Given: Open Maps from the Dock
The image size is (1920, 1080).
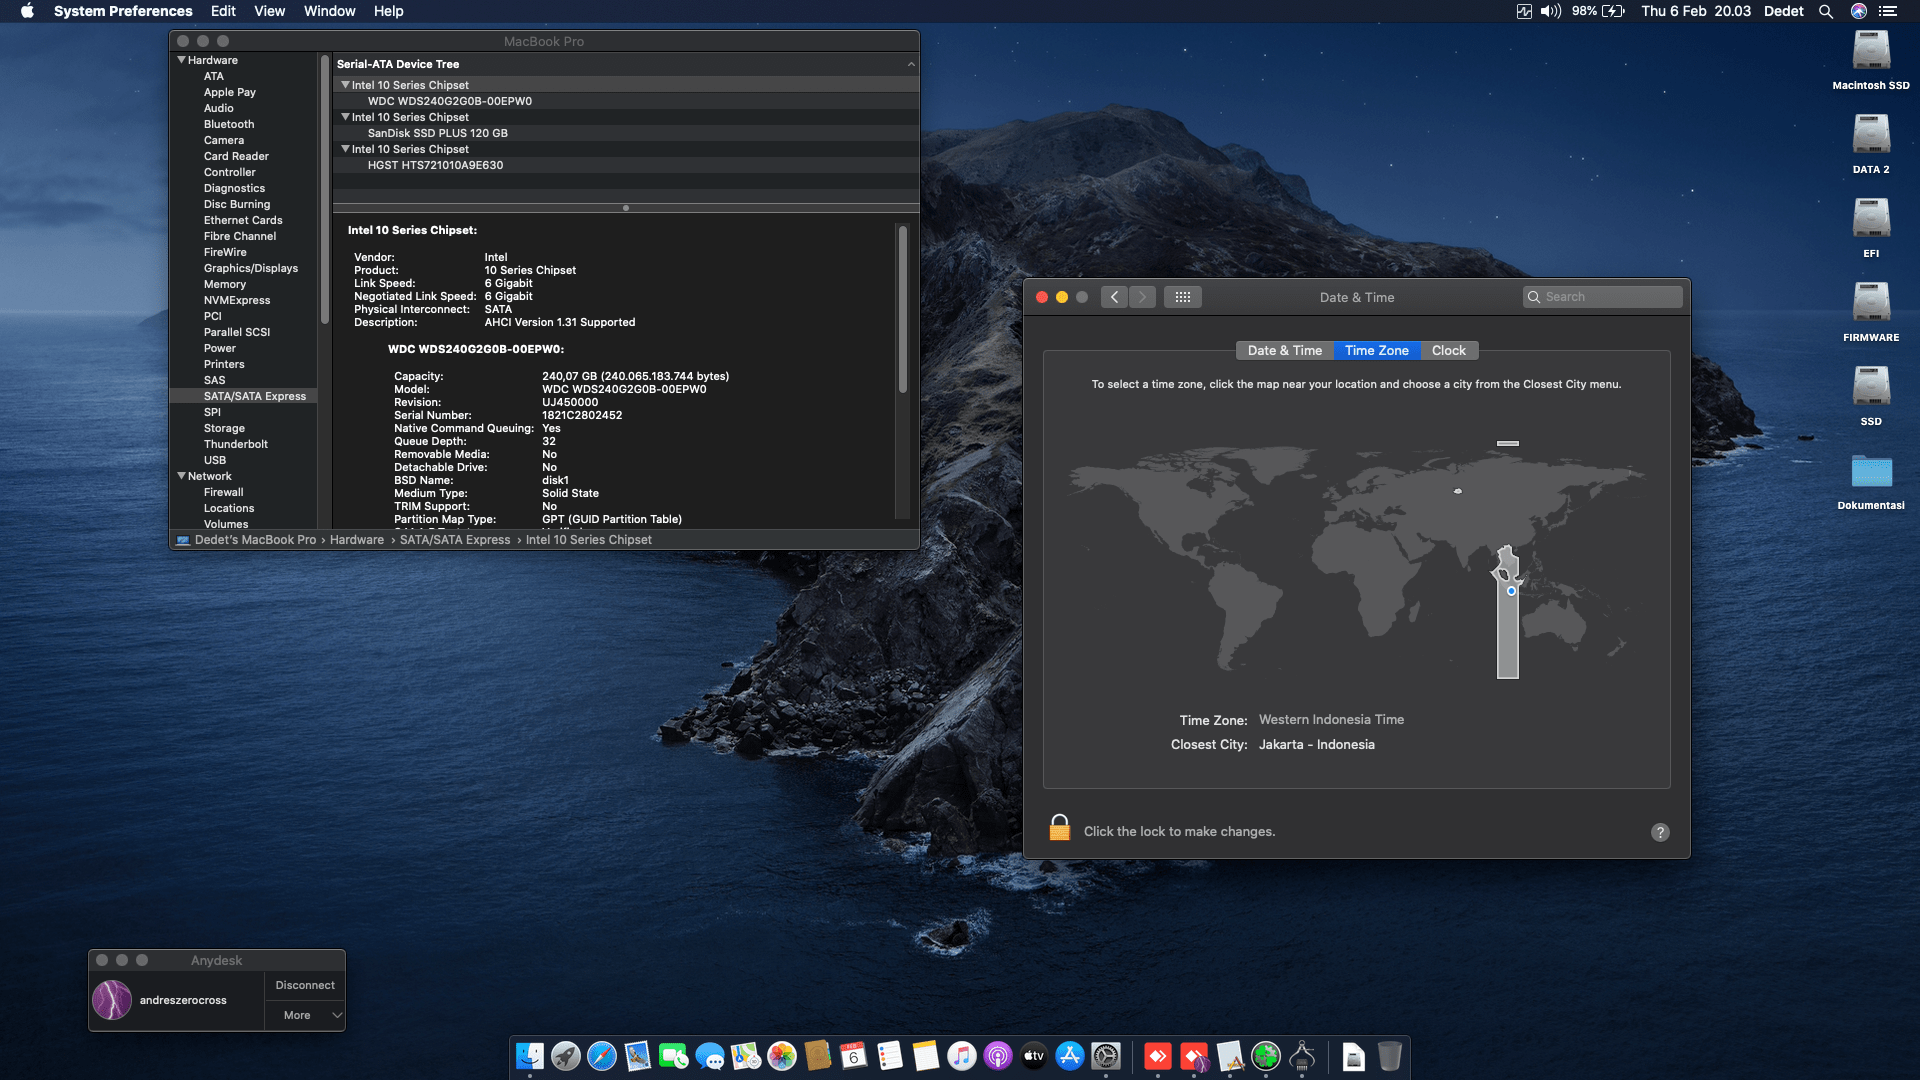Looking at the screenshot, I should click(746, 1056).
